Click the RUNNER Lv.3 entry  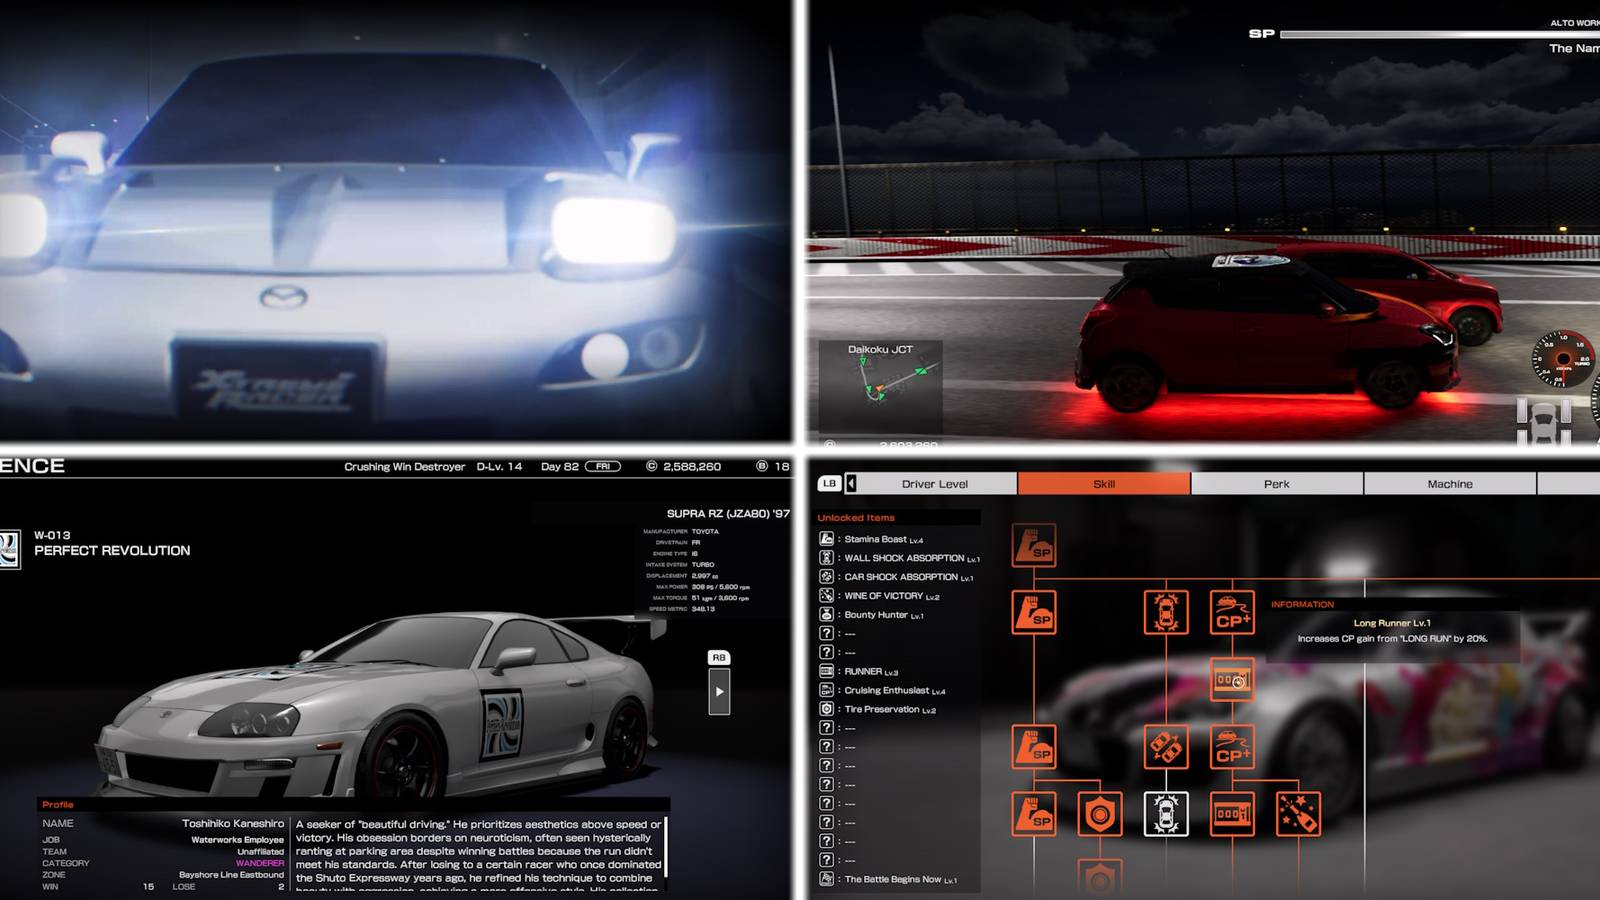871,671
